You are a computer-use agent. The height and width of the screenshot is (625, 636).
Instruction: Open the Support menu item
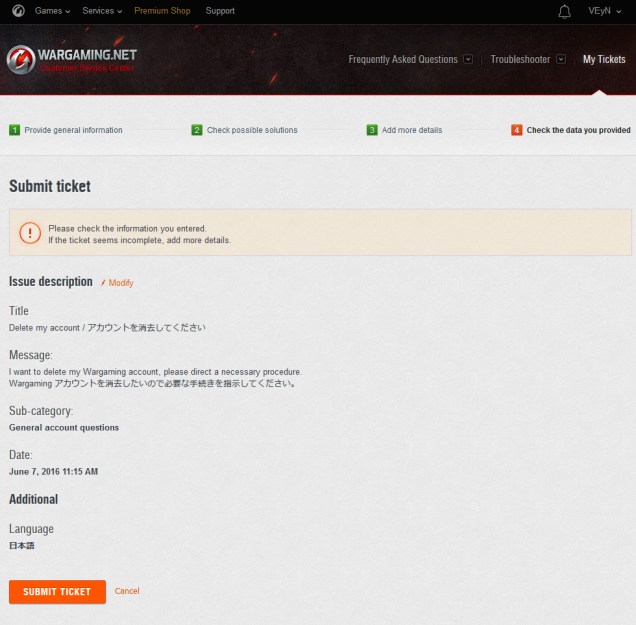[220, 11]
